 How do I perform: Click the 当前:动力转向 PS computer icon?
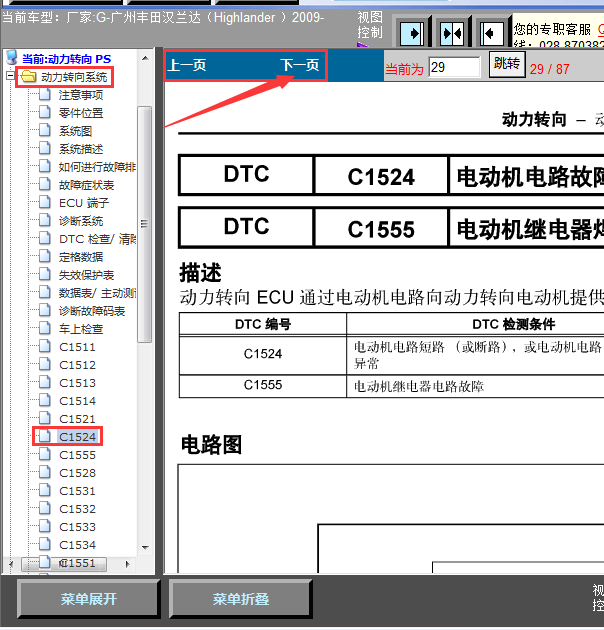coord(12,58)
